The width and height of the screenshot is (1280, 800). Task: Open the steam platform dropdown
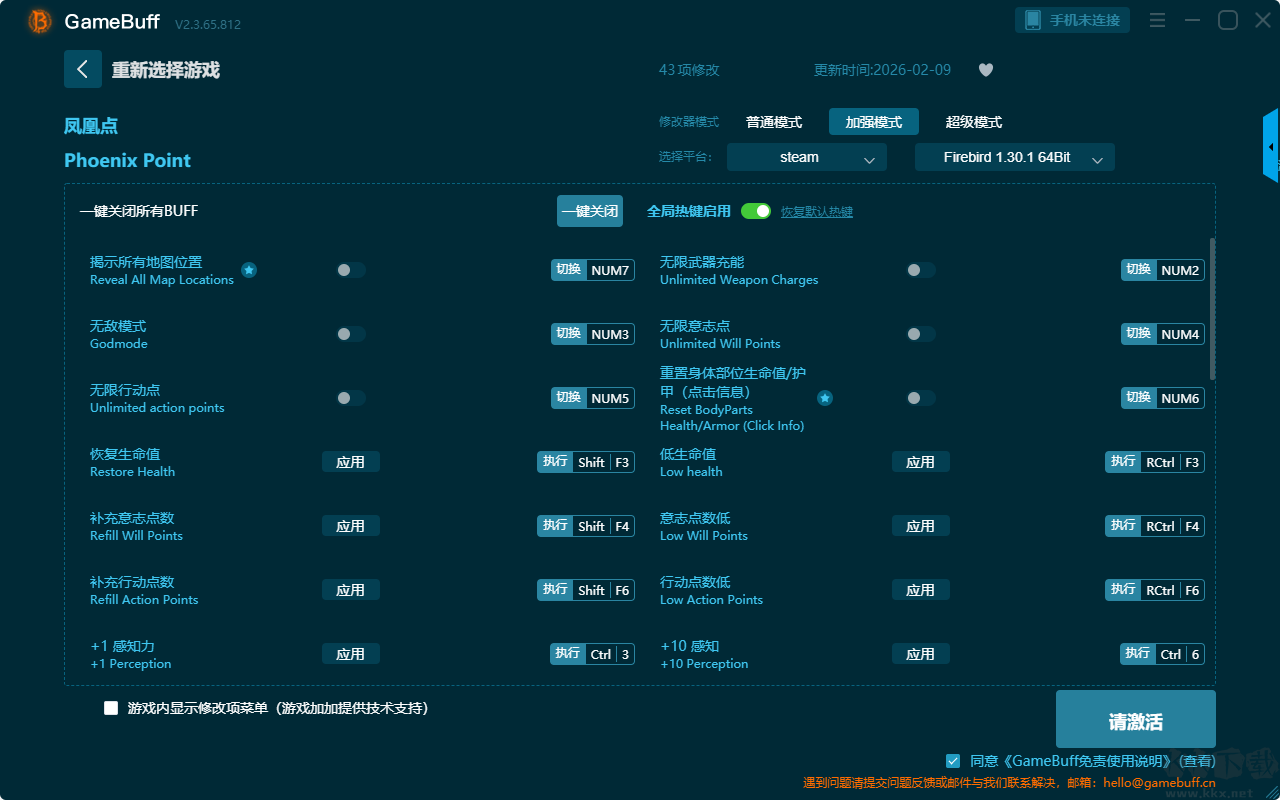[x=807, y=157]
